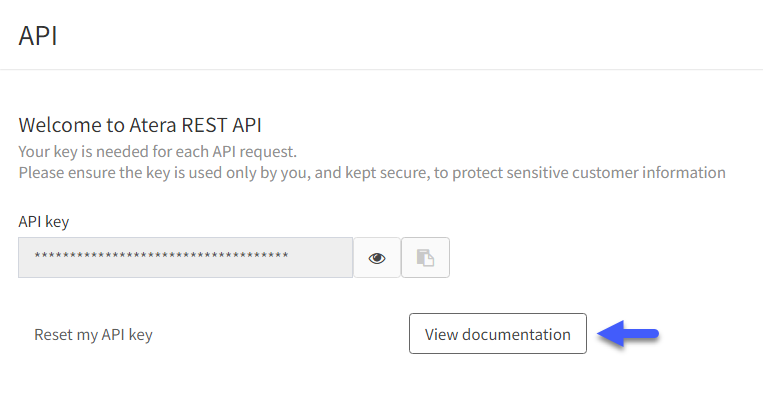This screenshot has width=763, height=400.
Task: Hit the clipboard icon beside the eye button
Action: [425, 258]
